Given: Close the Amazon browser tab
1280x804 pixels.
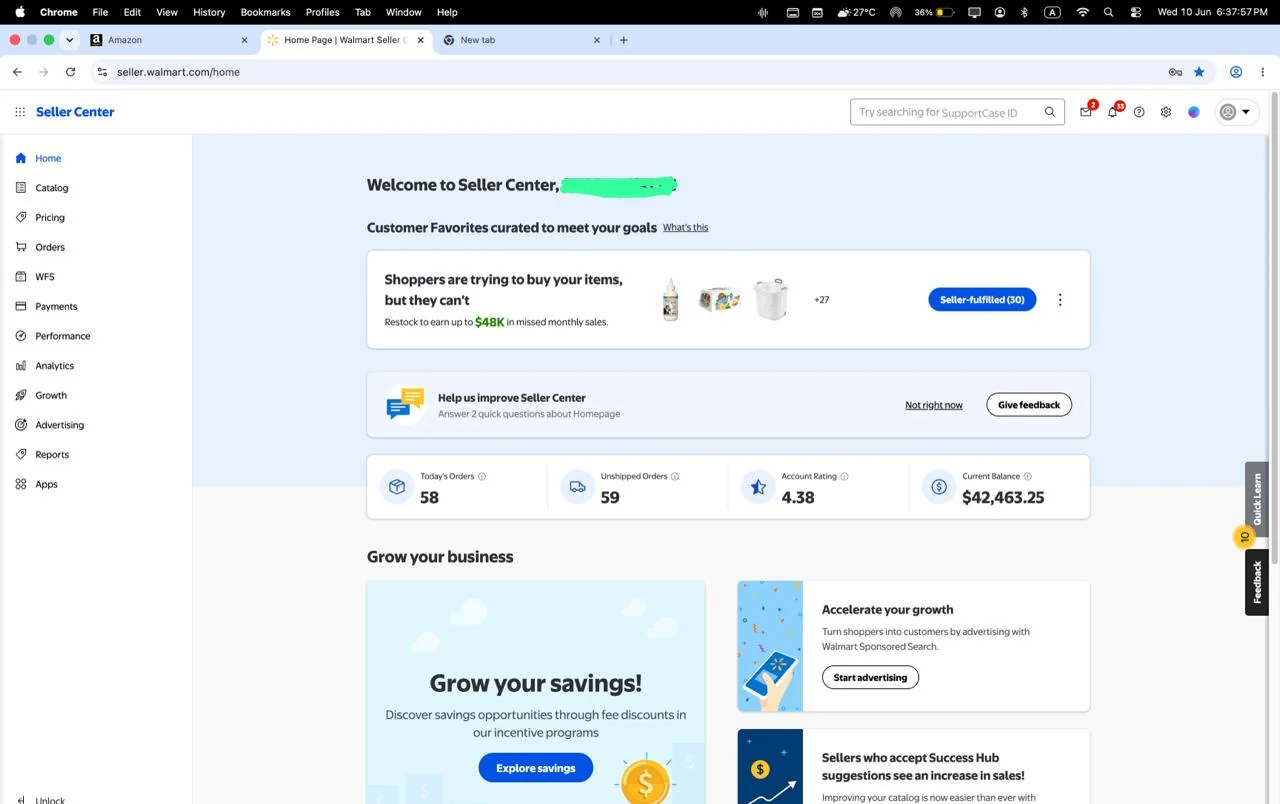Looking at the screenshot, I should (245, 40).
